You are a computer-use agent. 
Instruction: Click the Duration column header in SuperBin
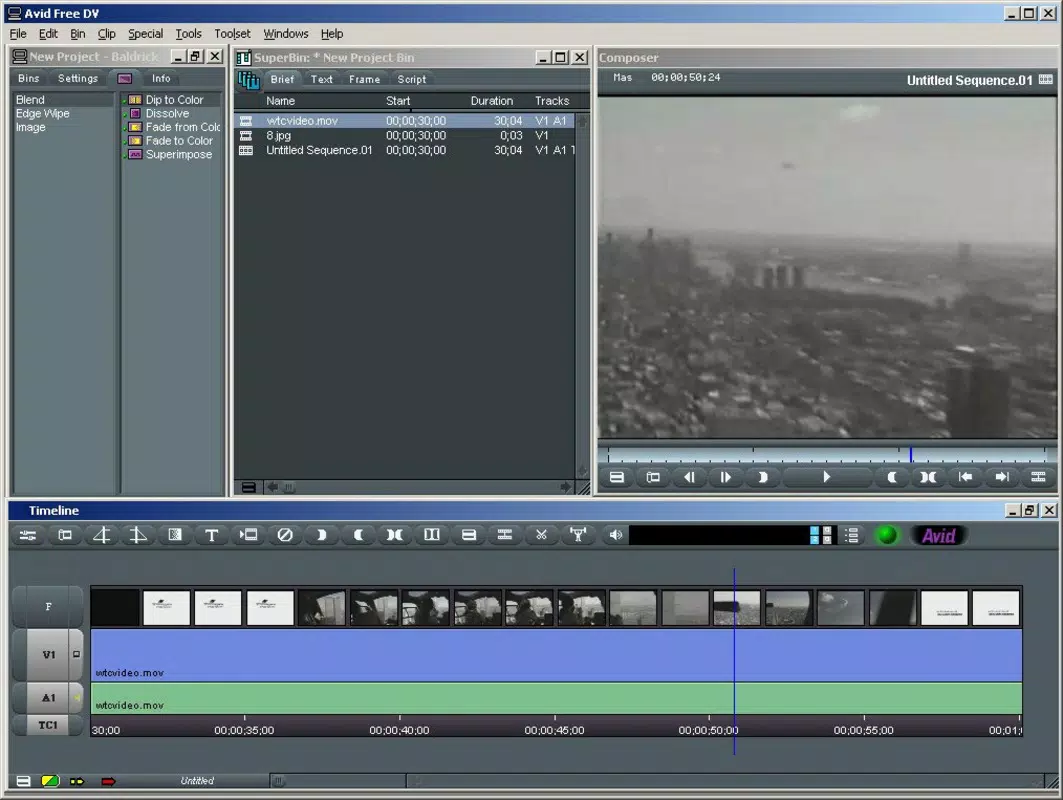click(492, 101)
